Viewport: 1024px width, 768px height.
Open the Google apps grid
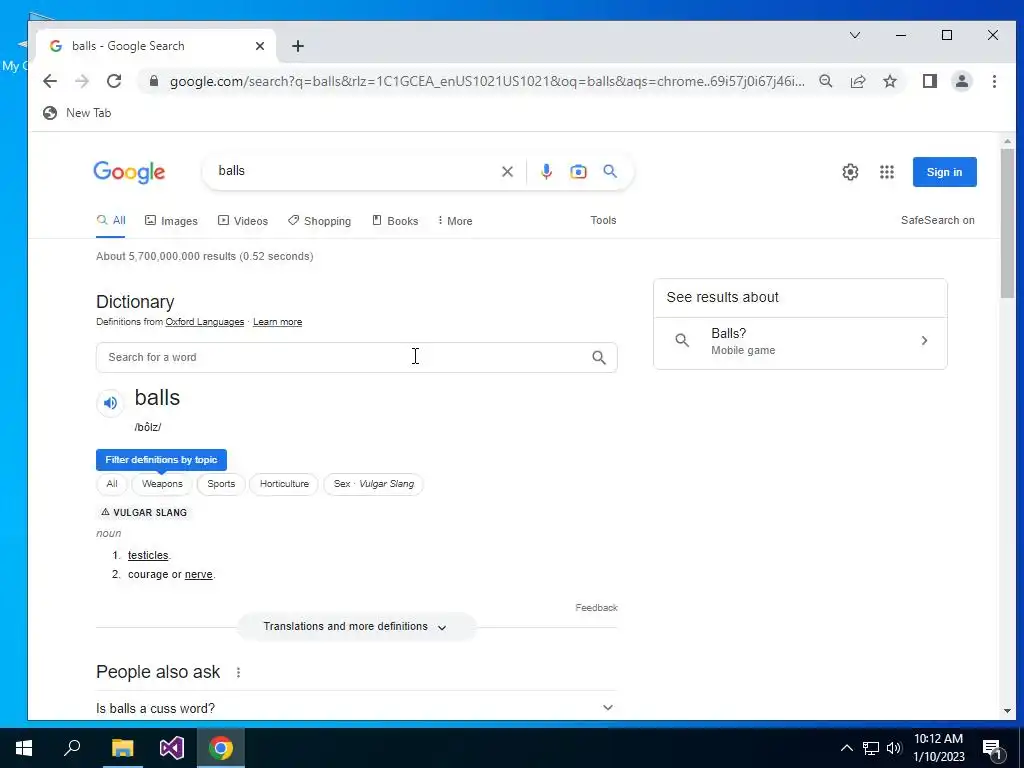pos(886,172)
